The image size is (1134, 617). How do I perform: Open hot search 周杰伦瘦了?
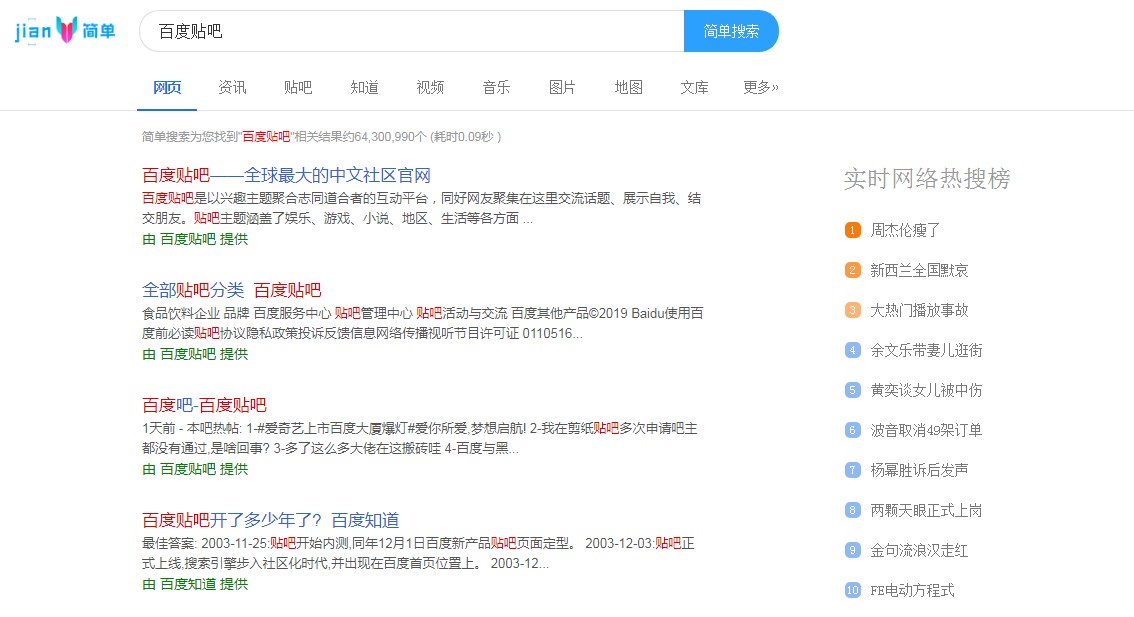coord(905,230)
